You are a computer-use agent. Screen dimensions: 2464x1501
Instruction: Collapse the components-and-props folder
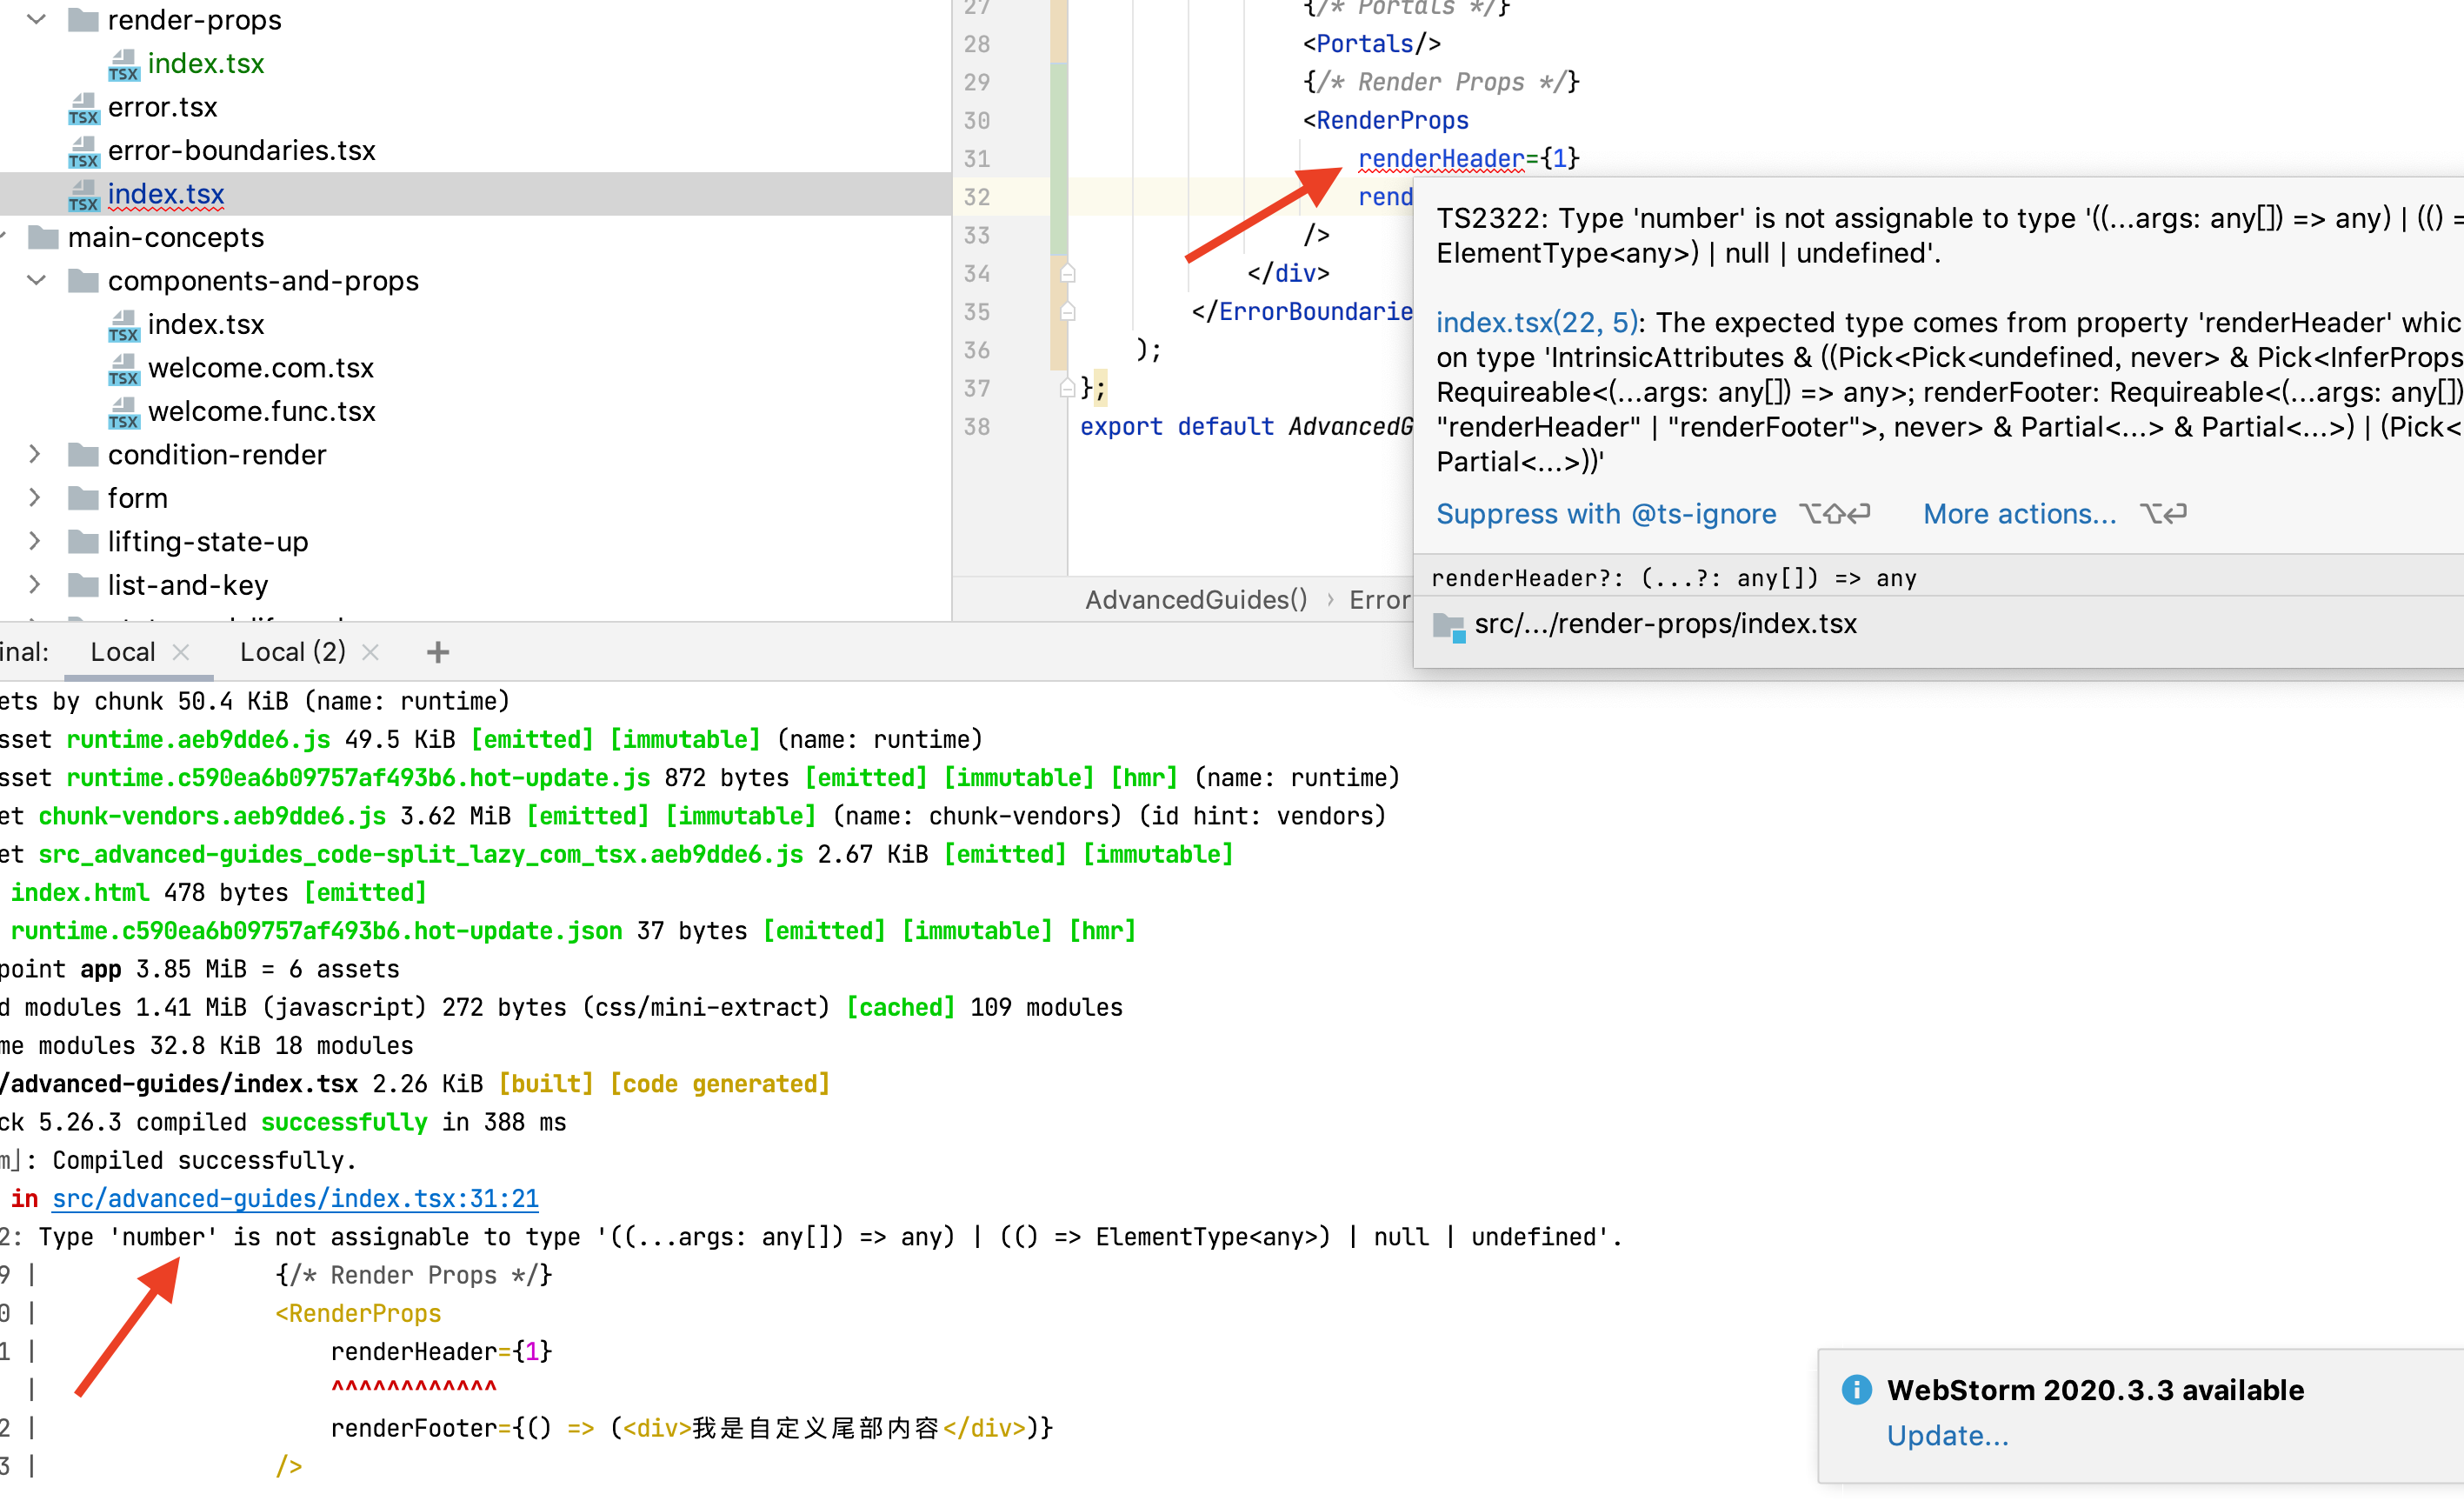(x=36, y=281)
